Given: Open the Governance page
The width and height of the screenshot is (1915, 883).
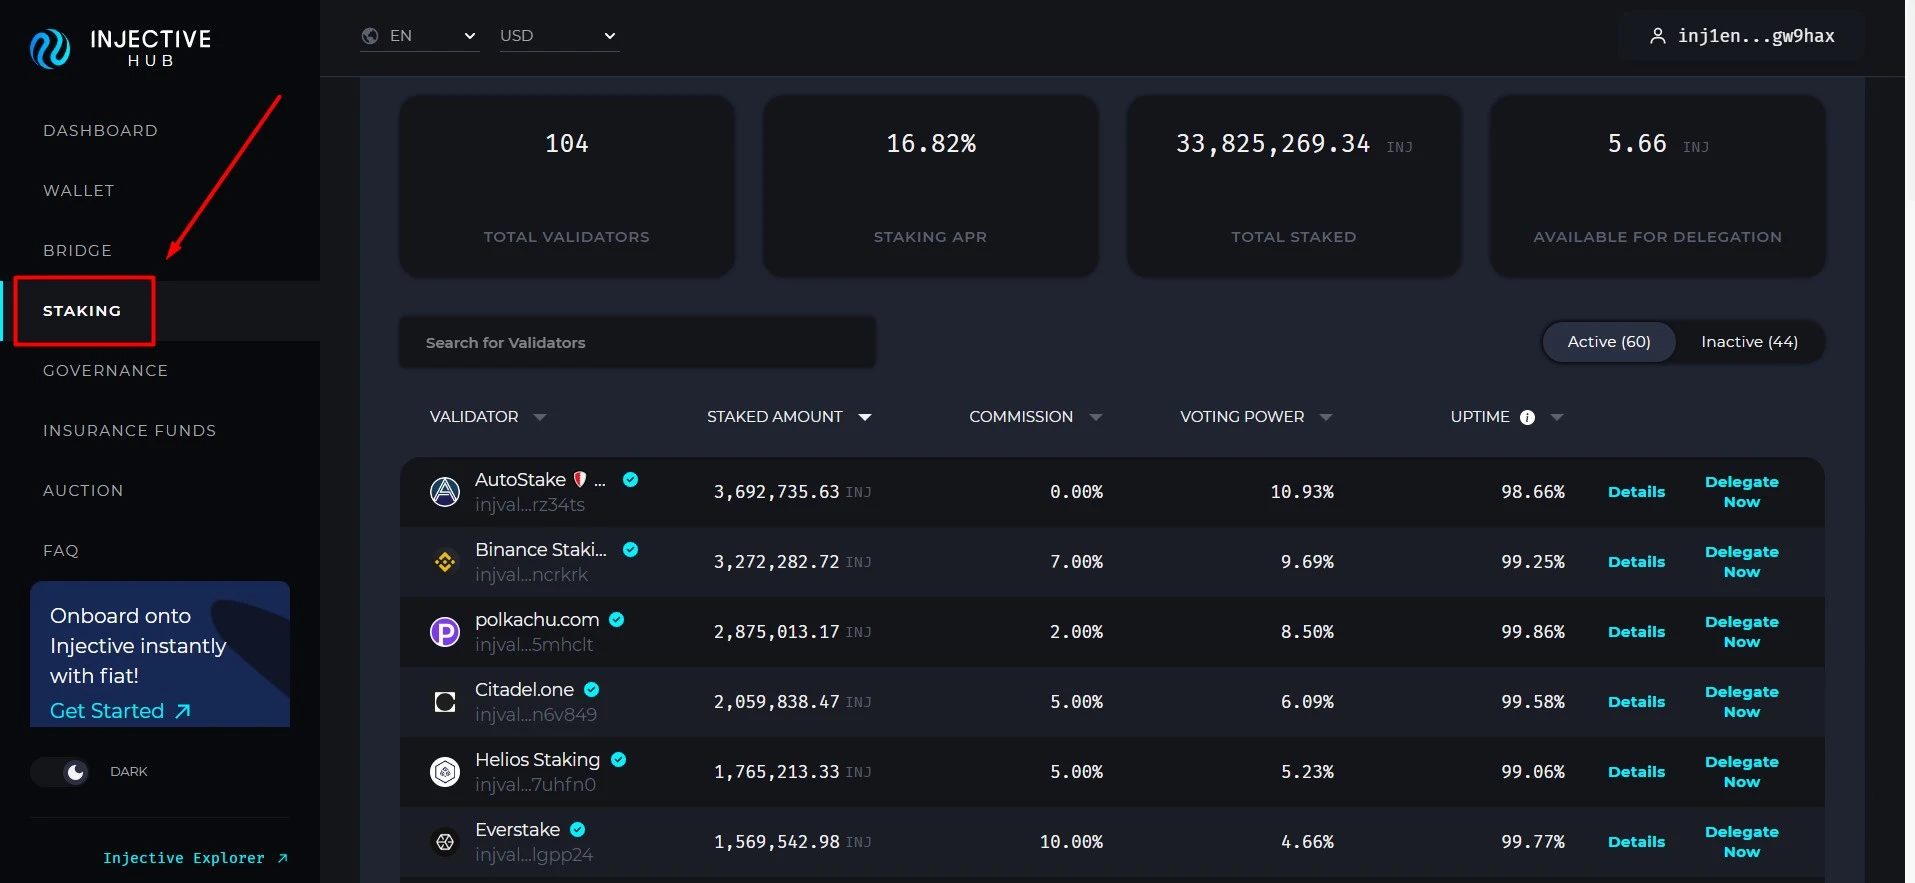Looking at the screenshot, I should point(105,371).
